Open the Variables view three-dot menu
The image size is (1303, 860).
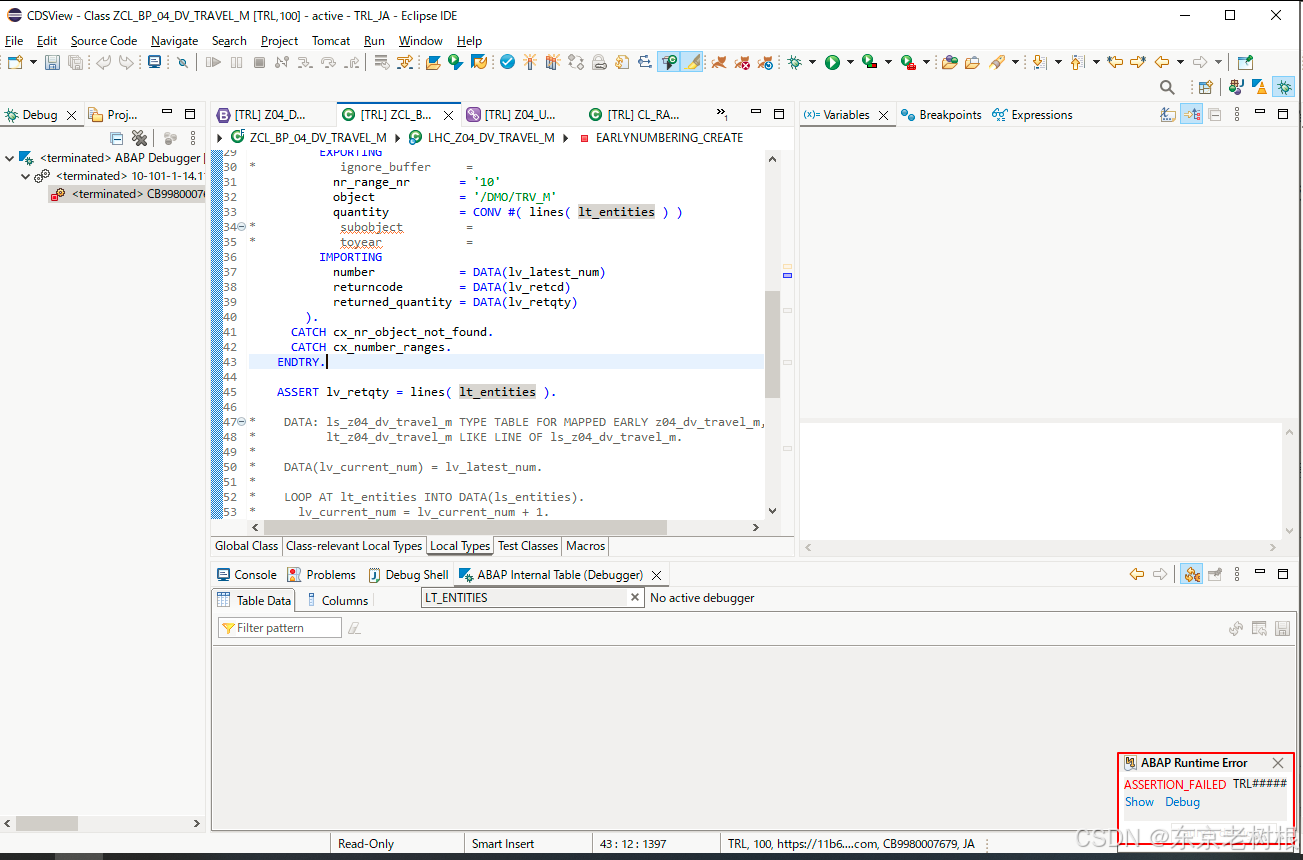1238,115
